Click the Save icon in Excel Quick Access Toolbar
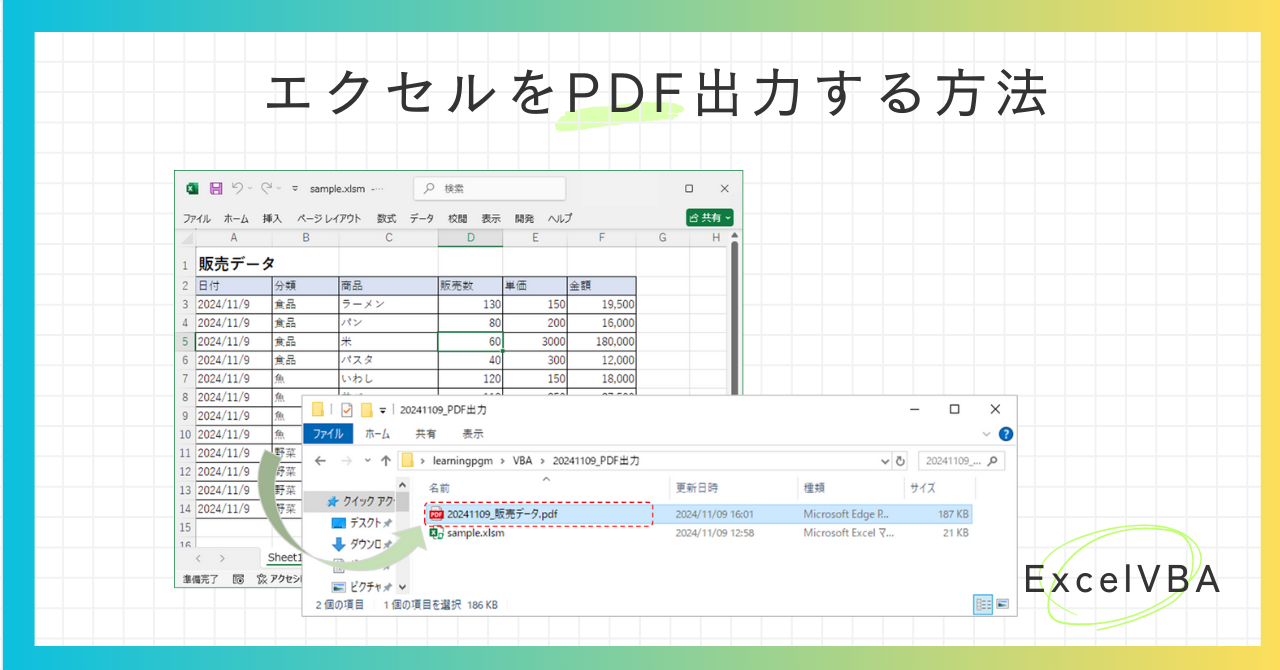This screenshot has width=1280, height=670. [217, 187]
